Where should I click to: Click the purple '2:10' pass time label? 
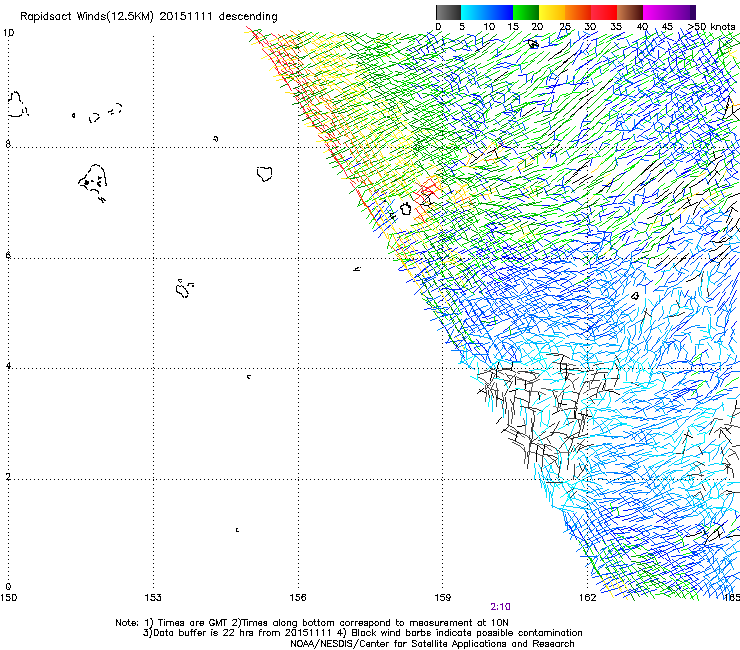pyautogui.click(x=500, y=607)
